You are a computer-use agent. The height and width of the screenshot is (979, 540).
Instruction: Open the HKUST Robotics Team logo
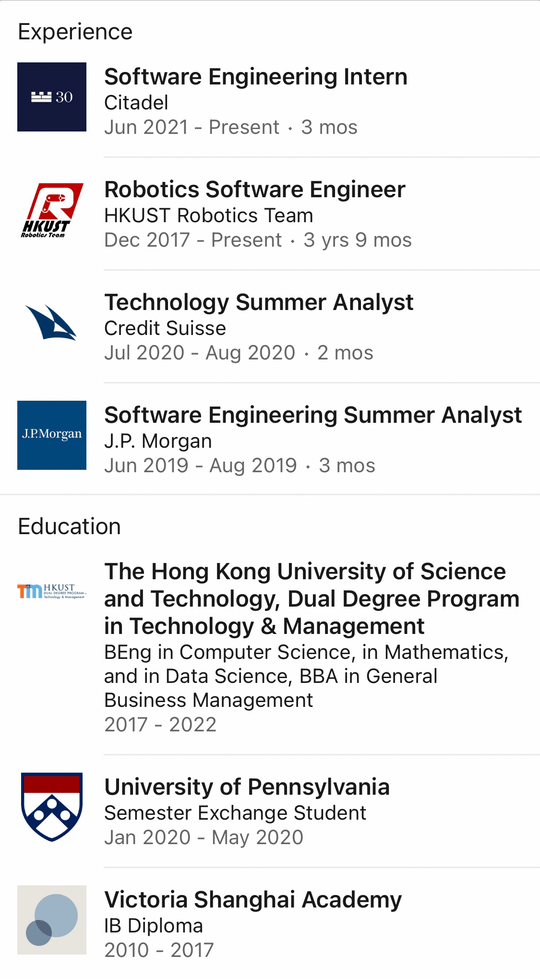52,210
